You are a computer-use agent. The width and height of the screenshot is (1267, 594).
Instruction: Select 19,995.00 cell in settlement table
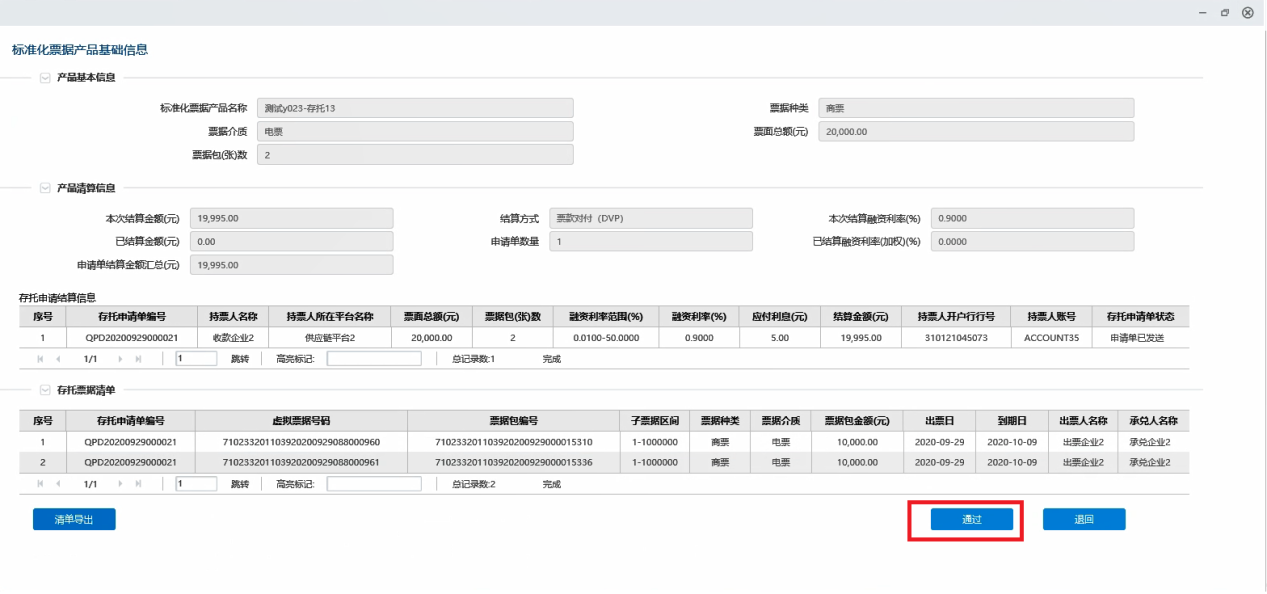862,338
